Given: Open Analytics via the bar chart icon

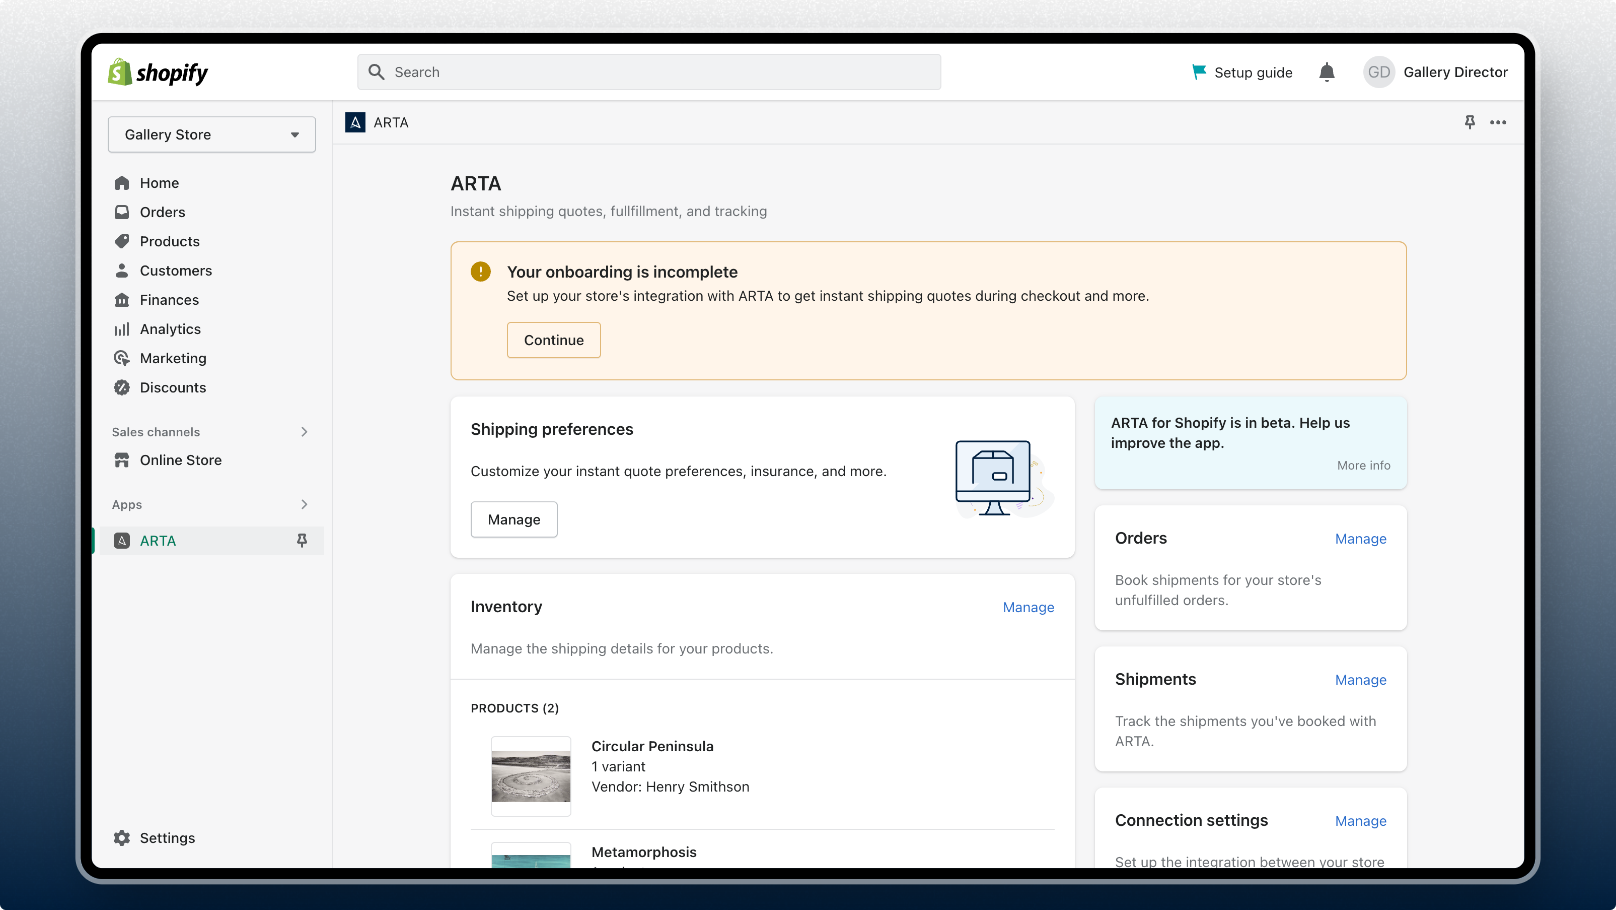Looking at the screenshot, I should (x=122, y=329).
